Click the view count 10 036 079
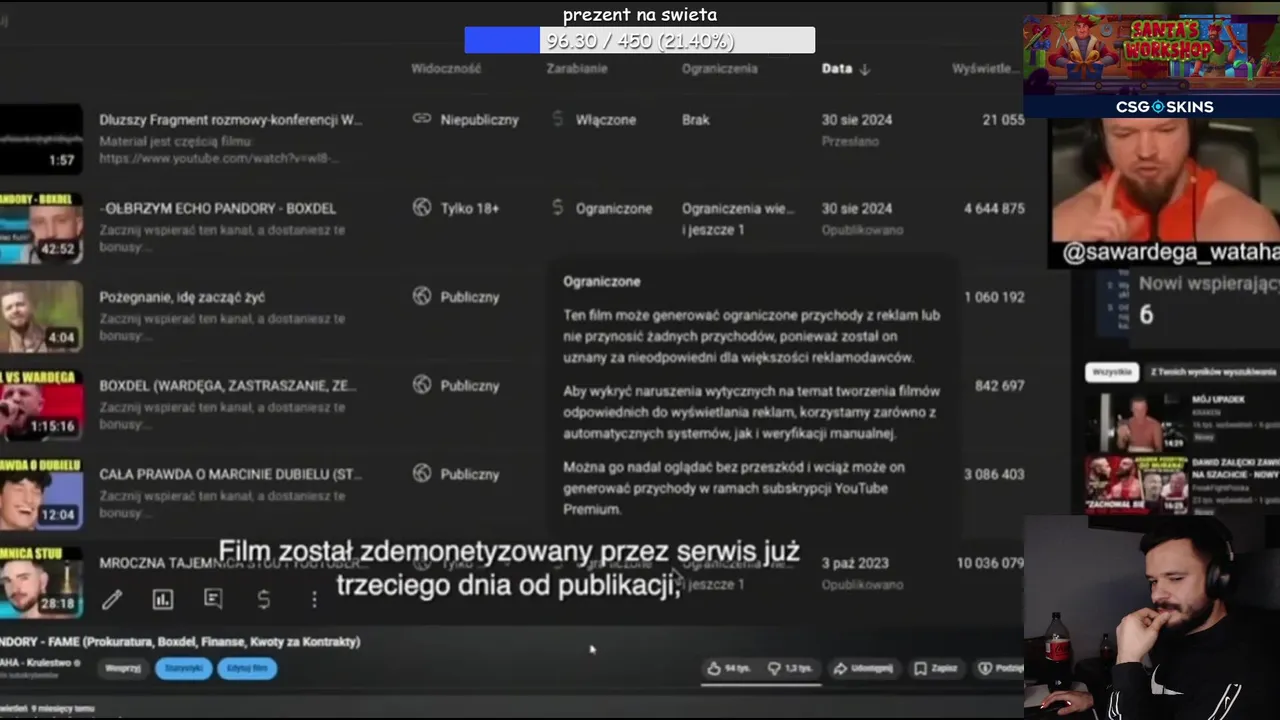Viewport: 1280px width, 720px height. pos(990,563)
